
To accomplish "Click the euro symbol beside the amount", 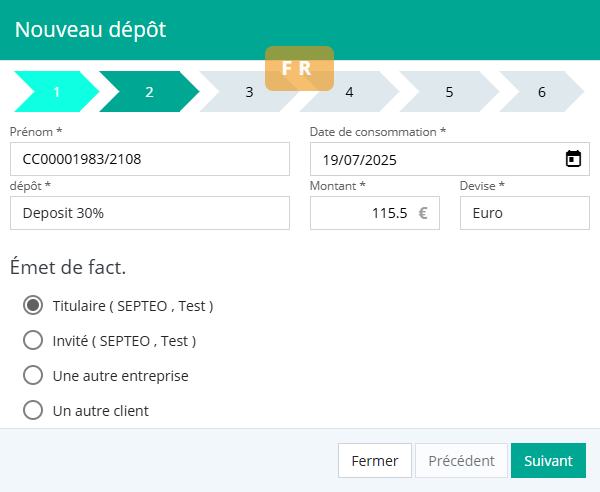I will click(423, 213).
